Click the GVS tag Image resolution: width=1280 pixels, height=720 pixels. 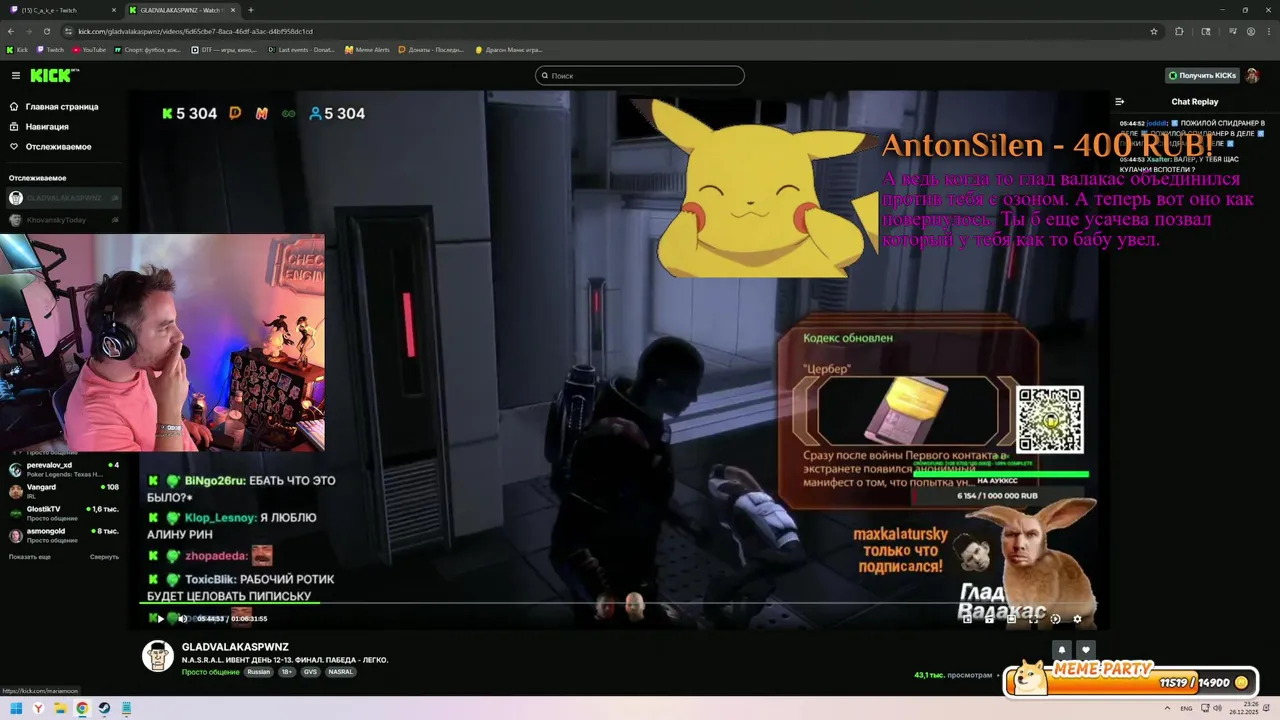click(x=310, y=672)
